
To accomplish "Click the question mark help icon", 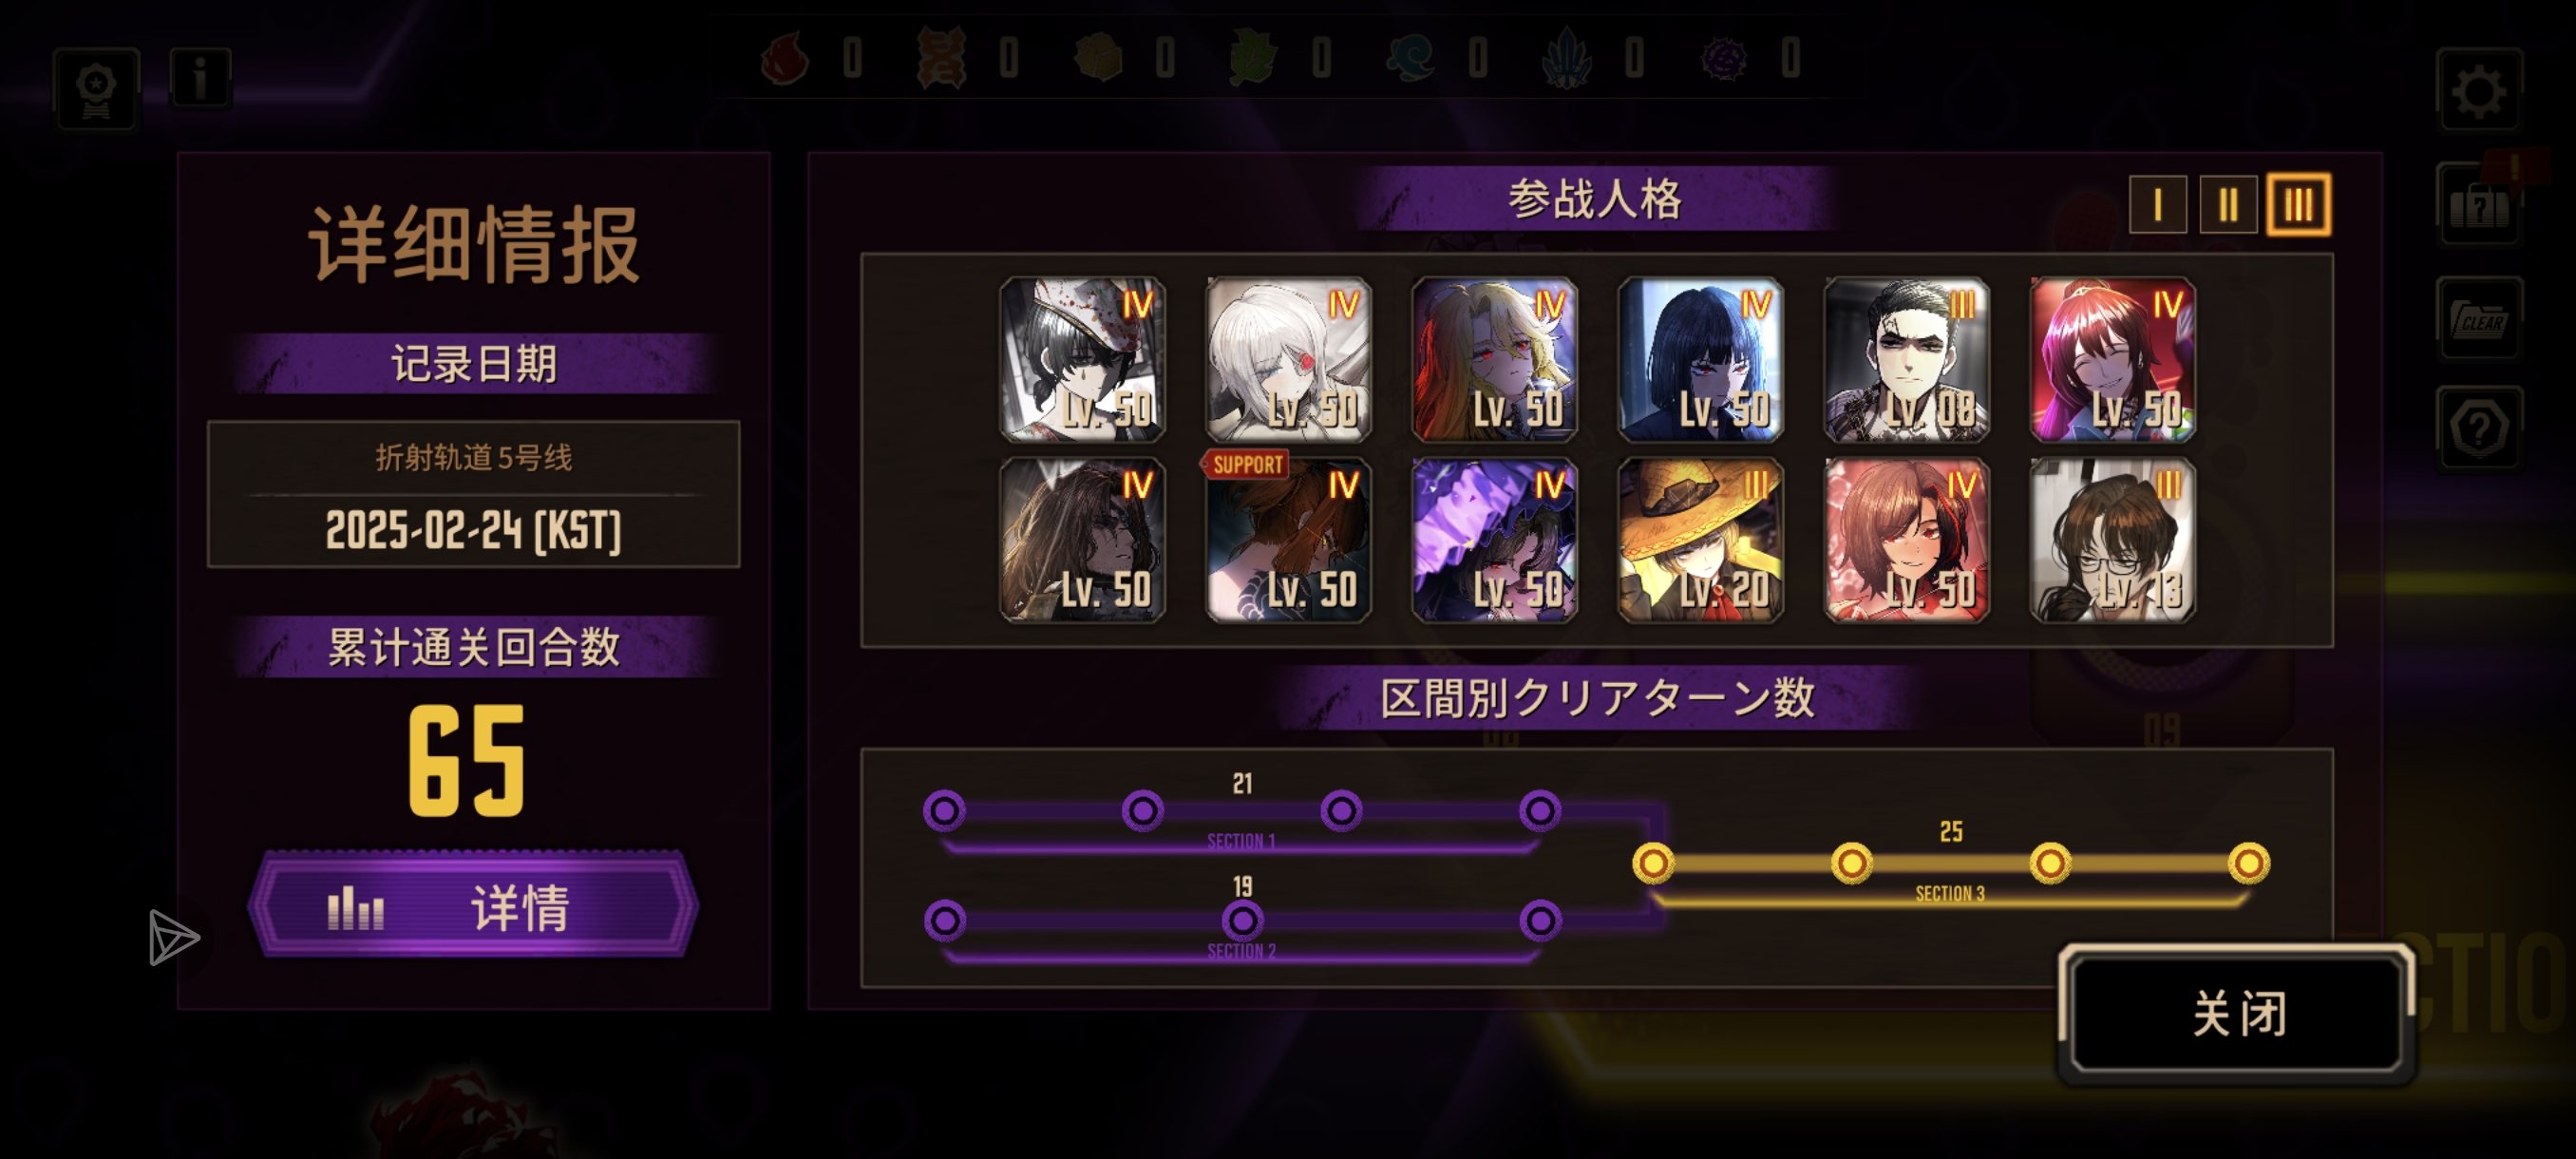I will click(x=2478, y=428).
